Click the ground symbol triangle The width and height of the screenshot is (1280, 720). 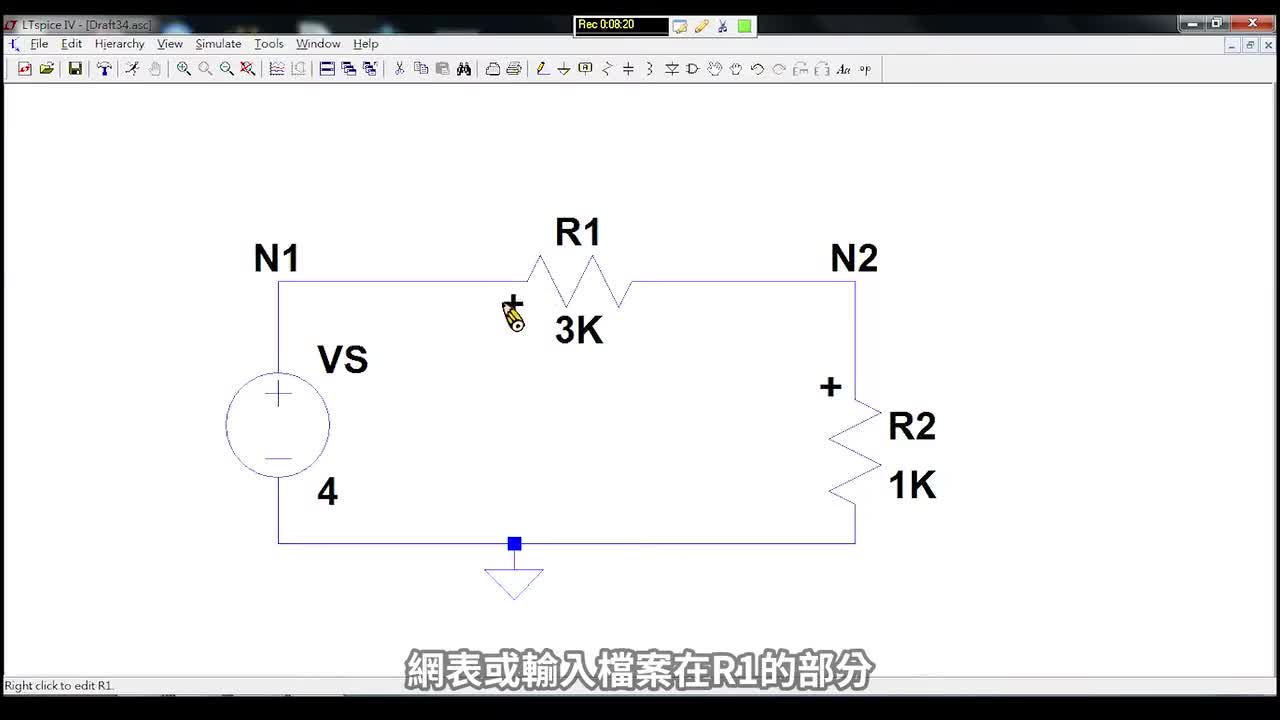514,584
